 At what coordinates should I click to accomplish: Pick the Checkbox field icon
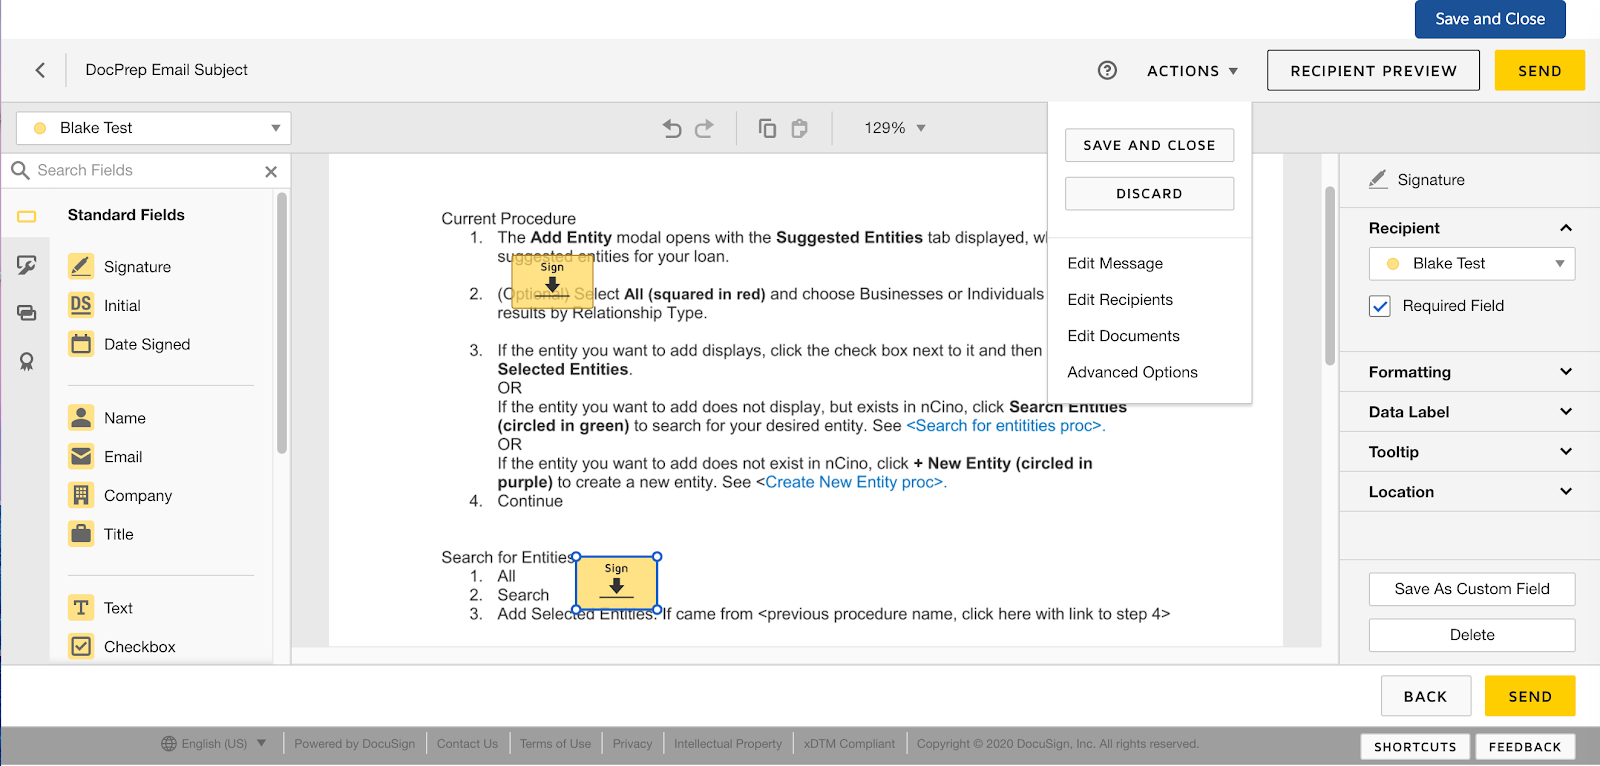coord(81,646)
